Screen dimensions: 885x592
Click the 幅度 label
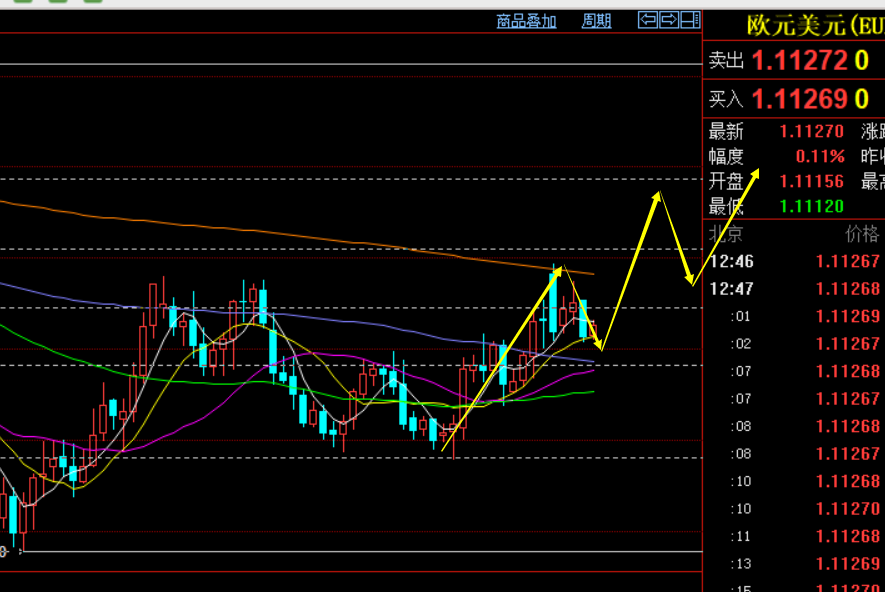pyautogui.click(x=726, y=156)
